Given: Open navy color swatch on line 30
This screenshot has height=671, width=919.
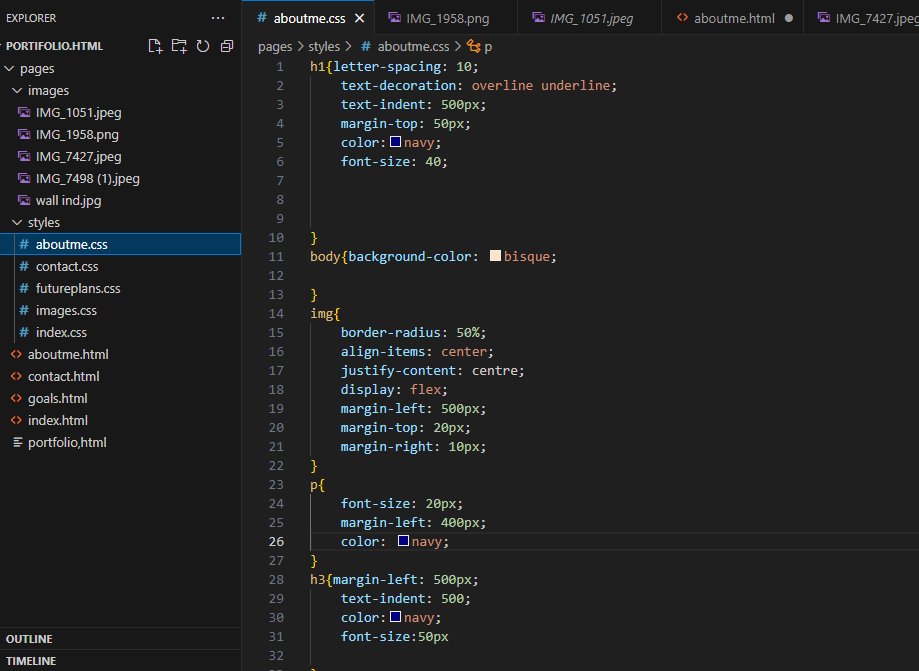Looking at the screenshot, I should point(396,616).
